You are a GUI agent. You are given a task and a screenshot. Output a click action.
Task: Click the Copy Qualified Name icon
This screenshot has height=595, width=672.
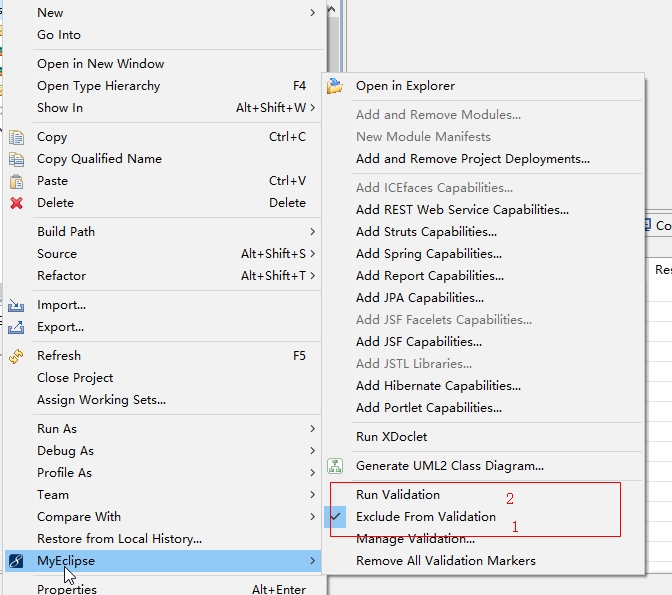coord(16,159)
